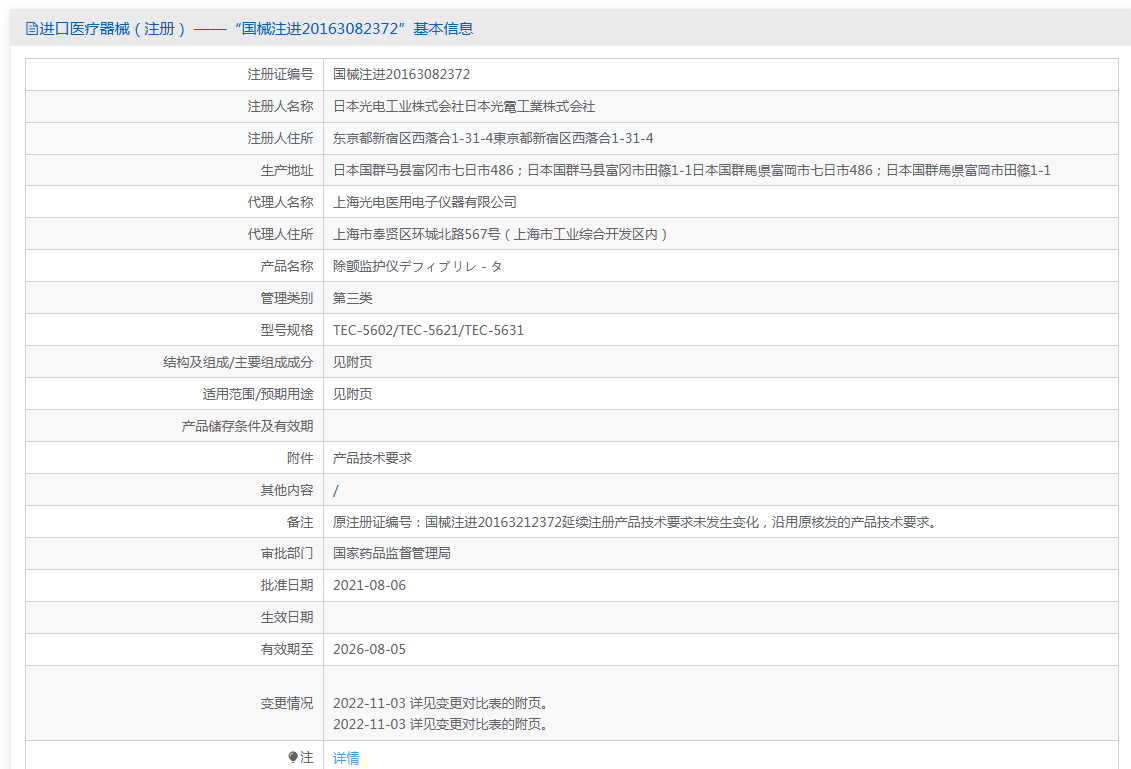Select the 生效日期 label
The height and width of the screenshot is (769, 1131).
pyautogui.click(x=287, y=618)
